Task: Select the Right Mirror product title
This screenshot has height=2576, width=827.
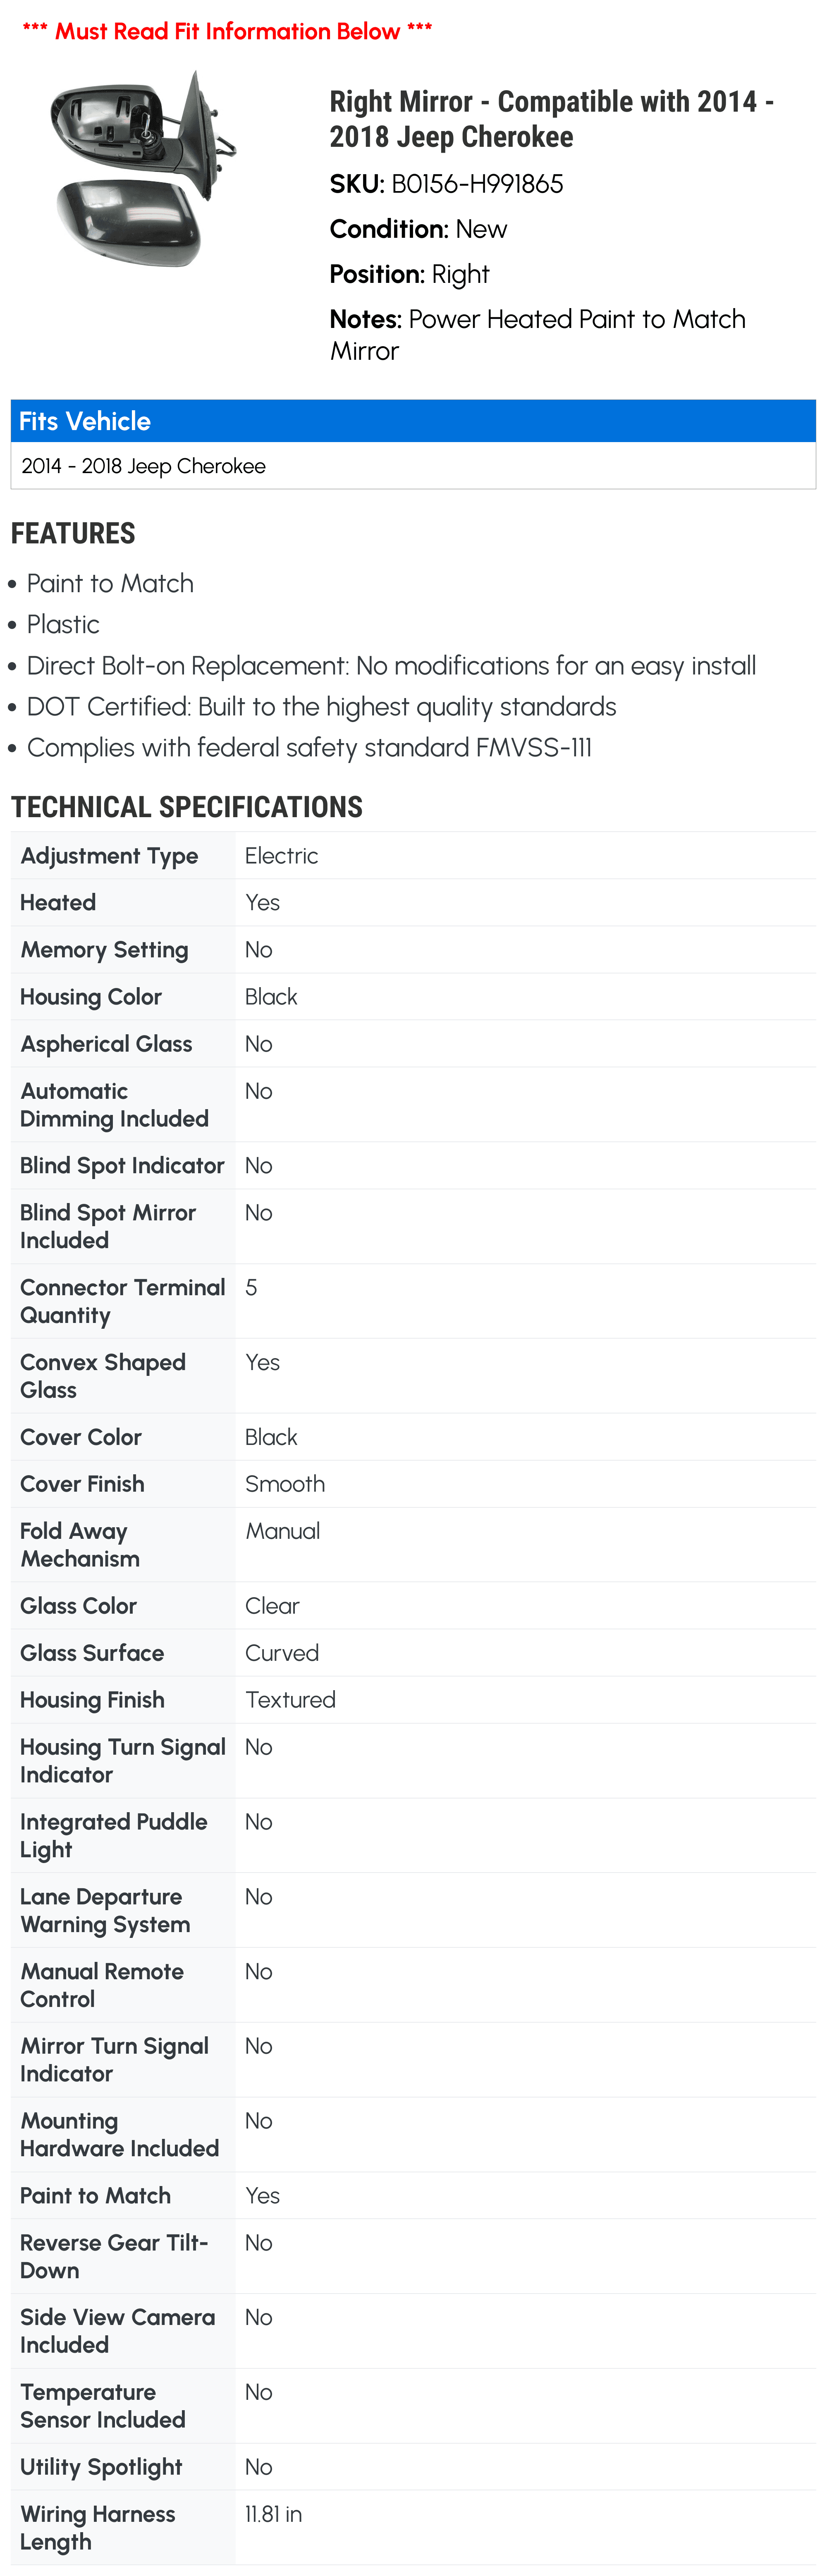Action: click(x=551, y=119)
